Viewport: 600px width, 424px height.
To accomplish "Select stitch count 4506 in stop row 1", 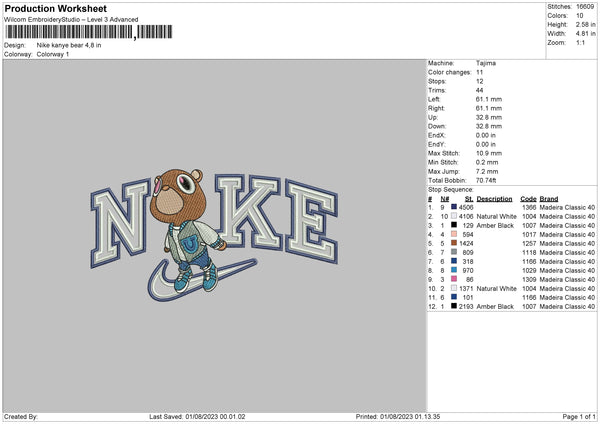I will pos(466,207).
